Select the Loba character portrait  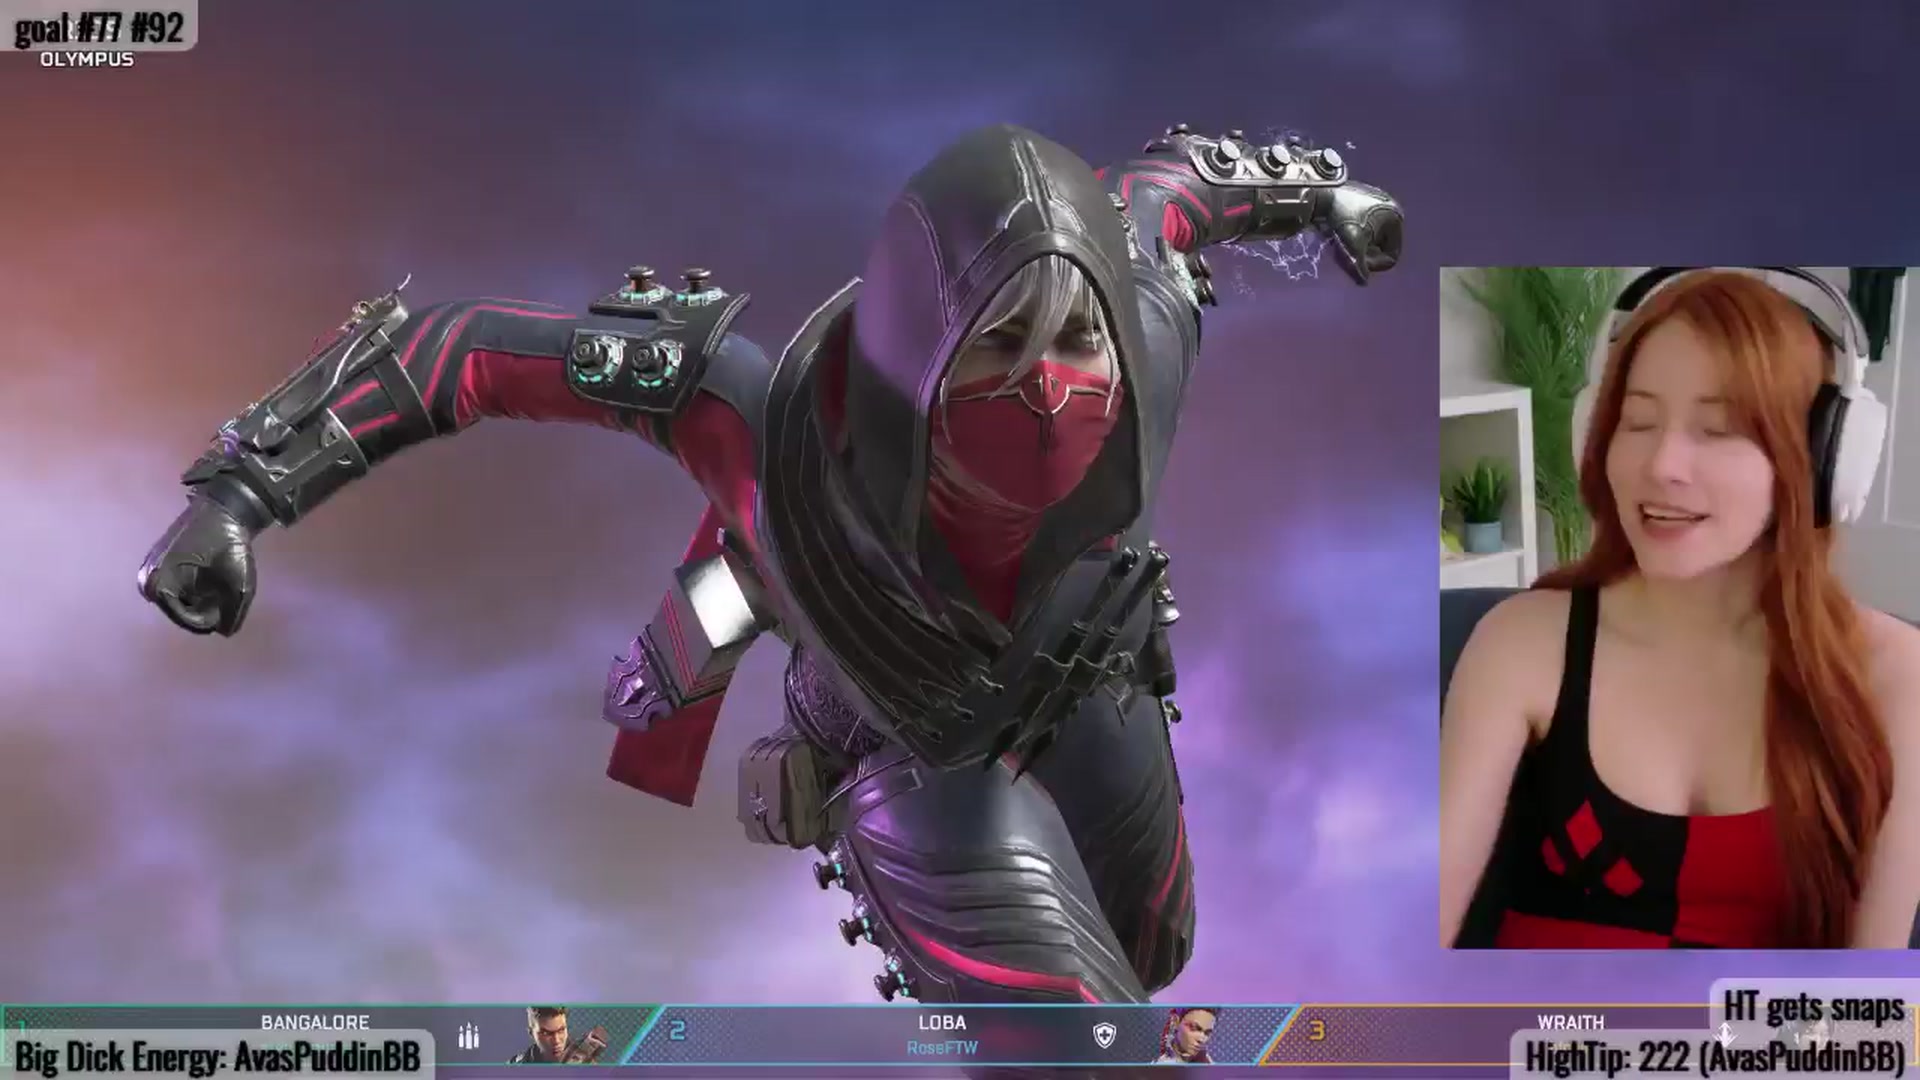pos(1190,1035)
